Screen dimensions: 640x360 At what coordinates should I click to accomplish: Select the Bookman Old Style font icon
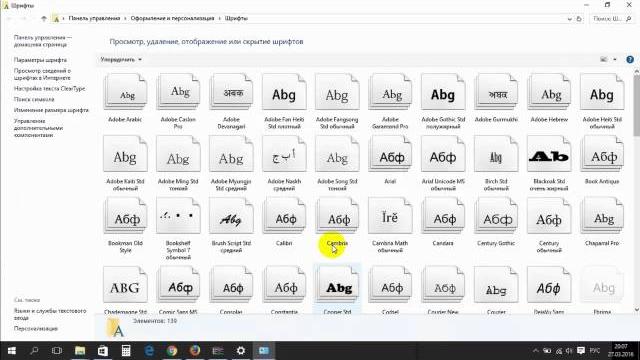(125, 216)
